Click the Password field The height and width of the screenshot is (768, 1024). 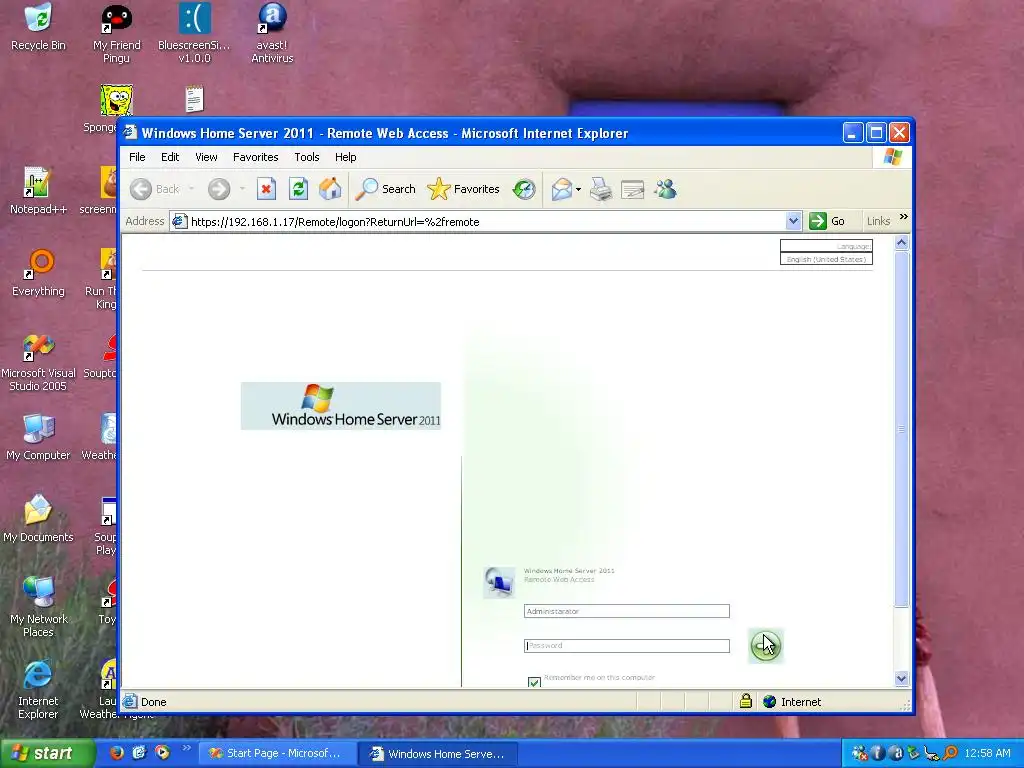(x=626, y=646)
